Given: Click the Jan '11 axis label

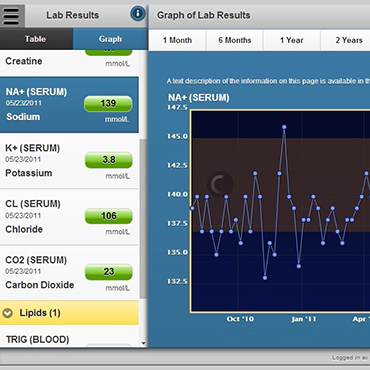Looking at the screenshot, I should coord(304,319).
